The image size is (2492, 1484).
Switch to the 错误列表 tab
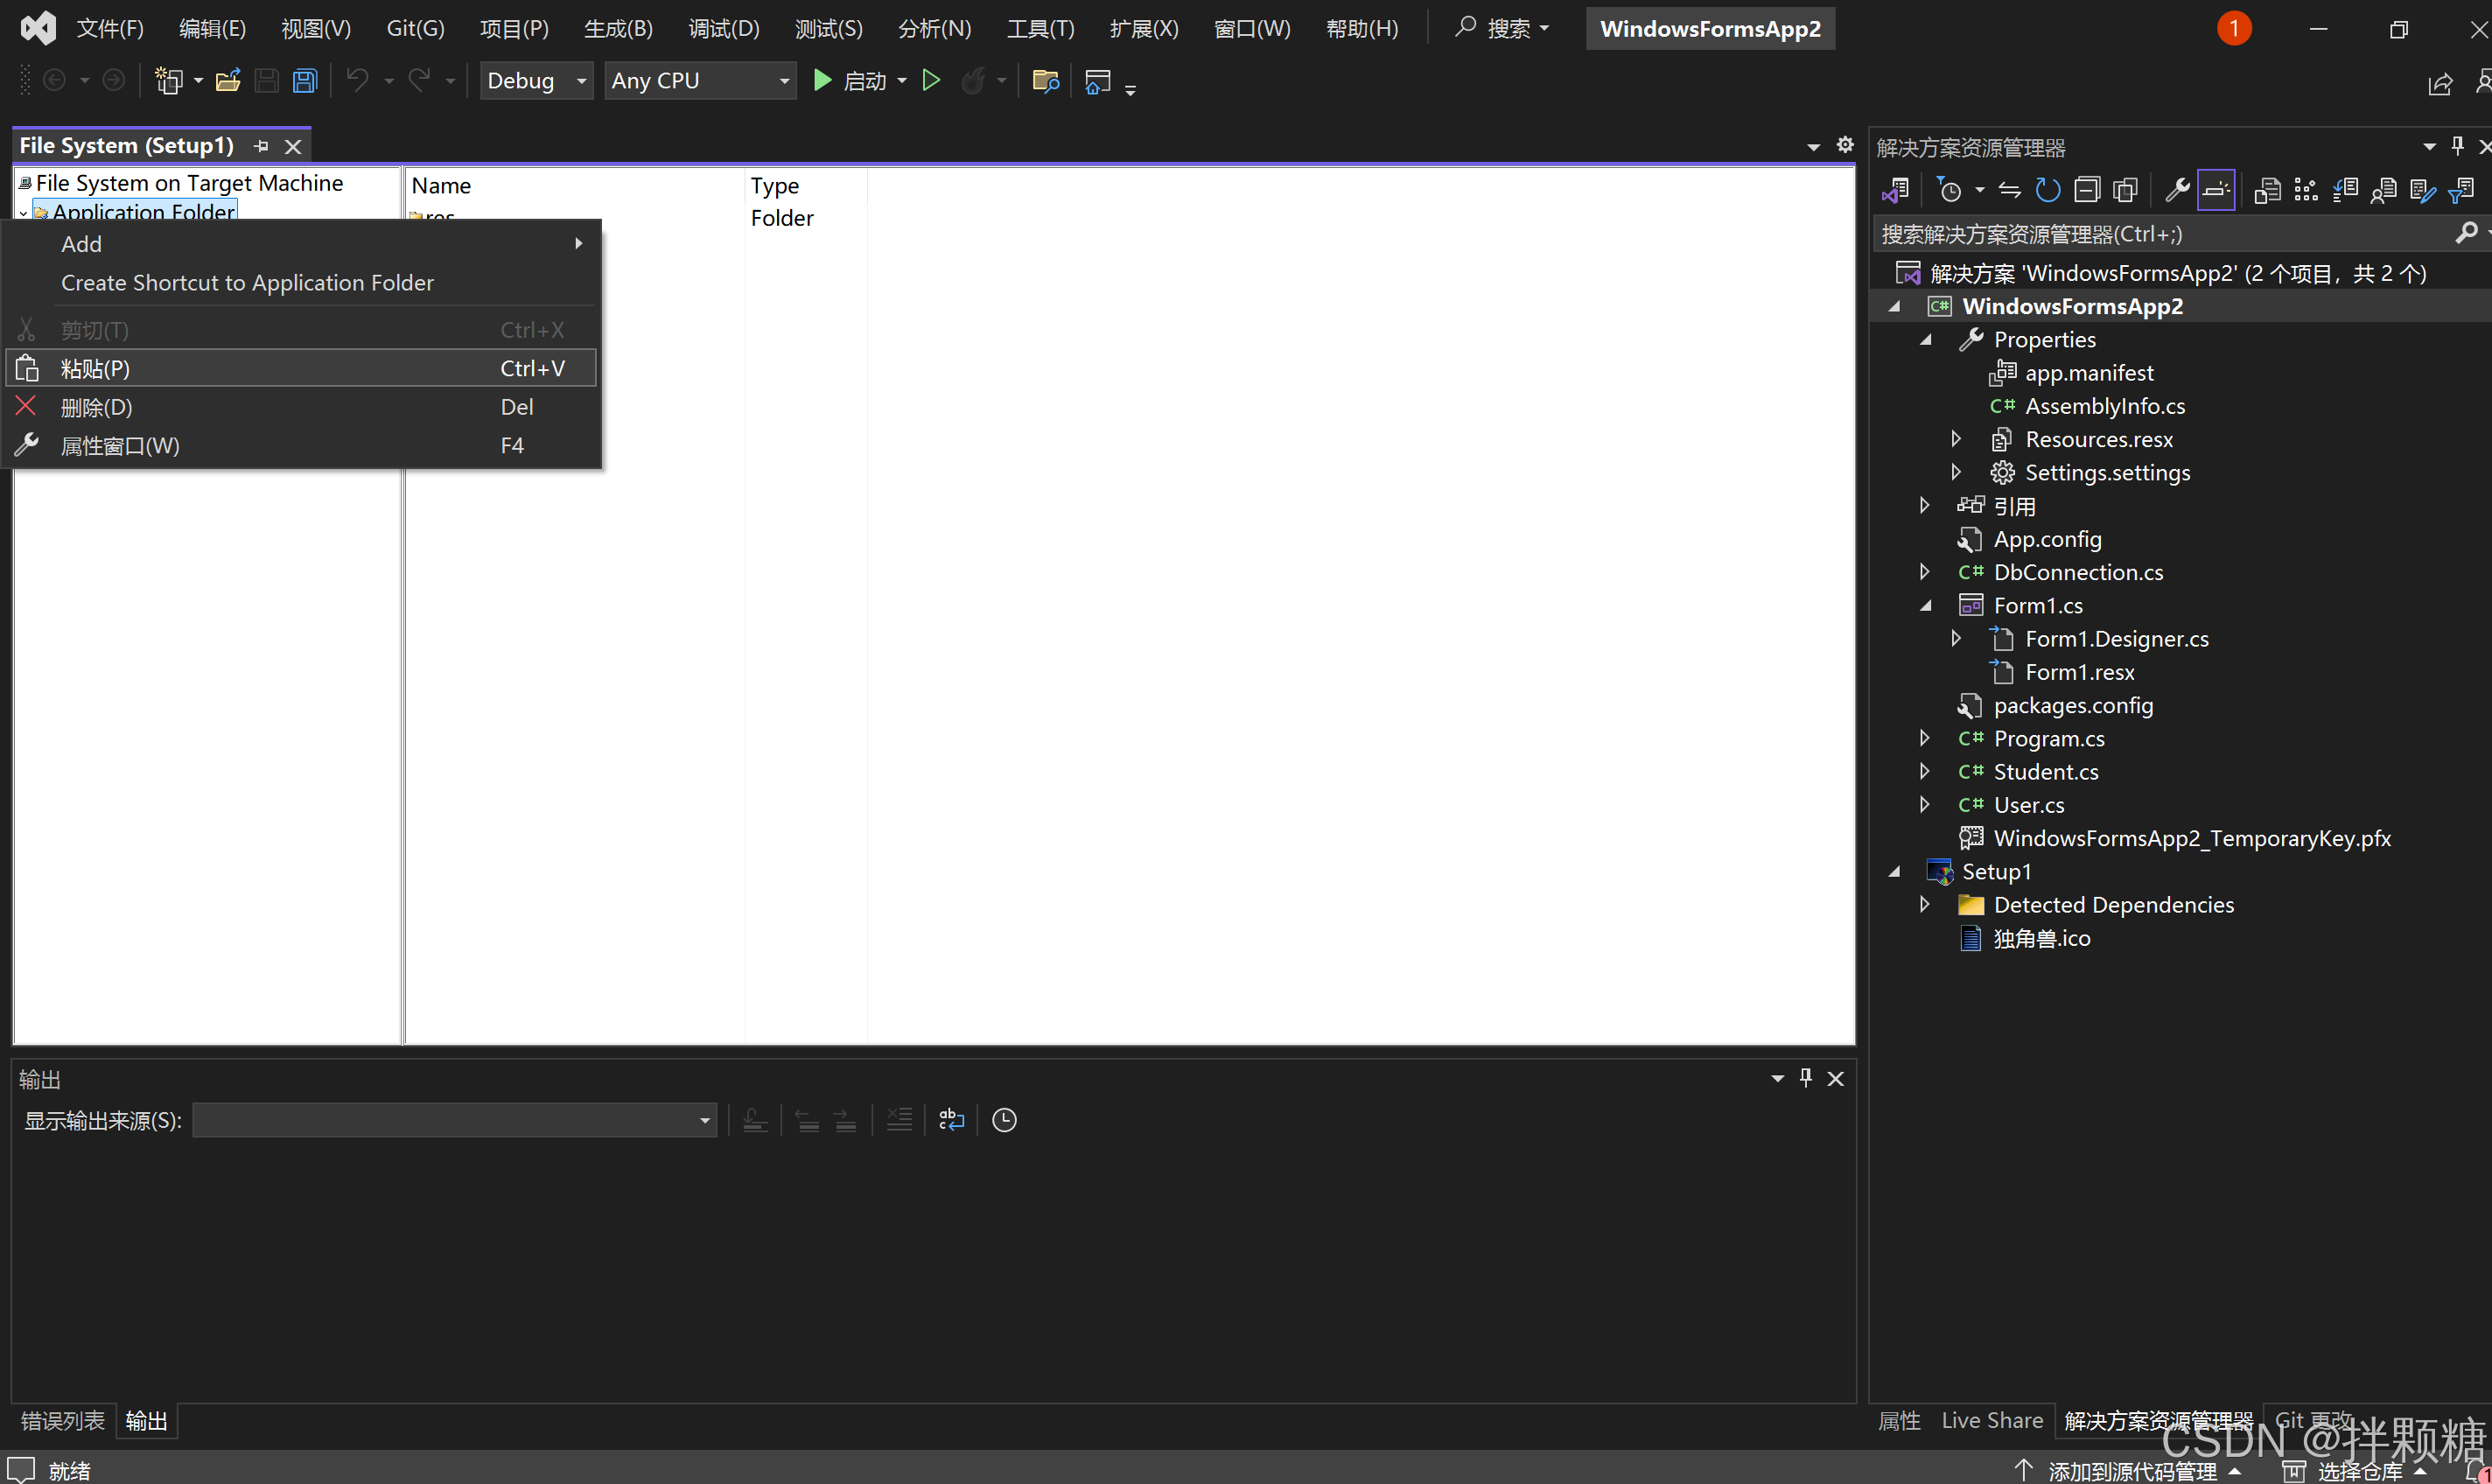click(61, 1420)
